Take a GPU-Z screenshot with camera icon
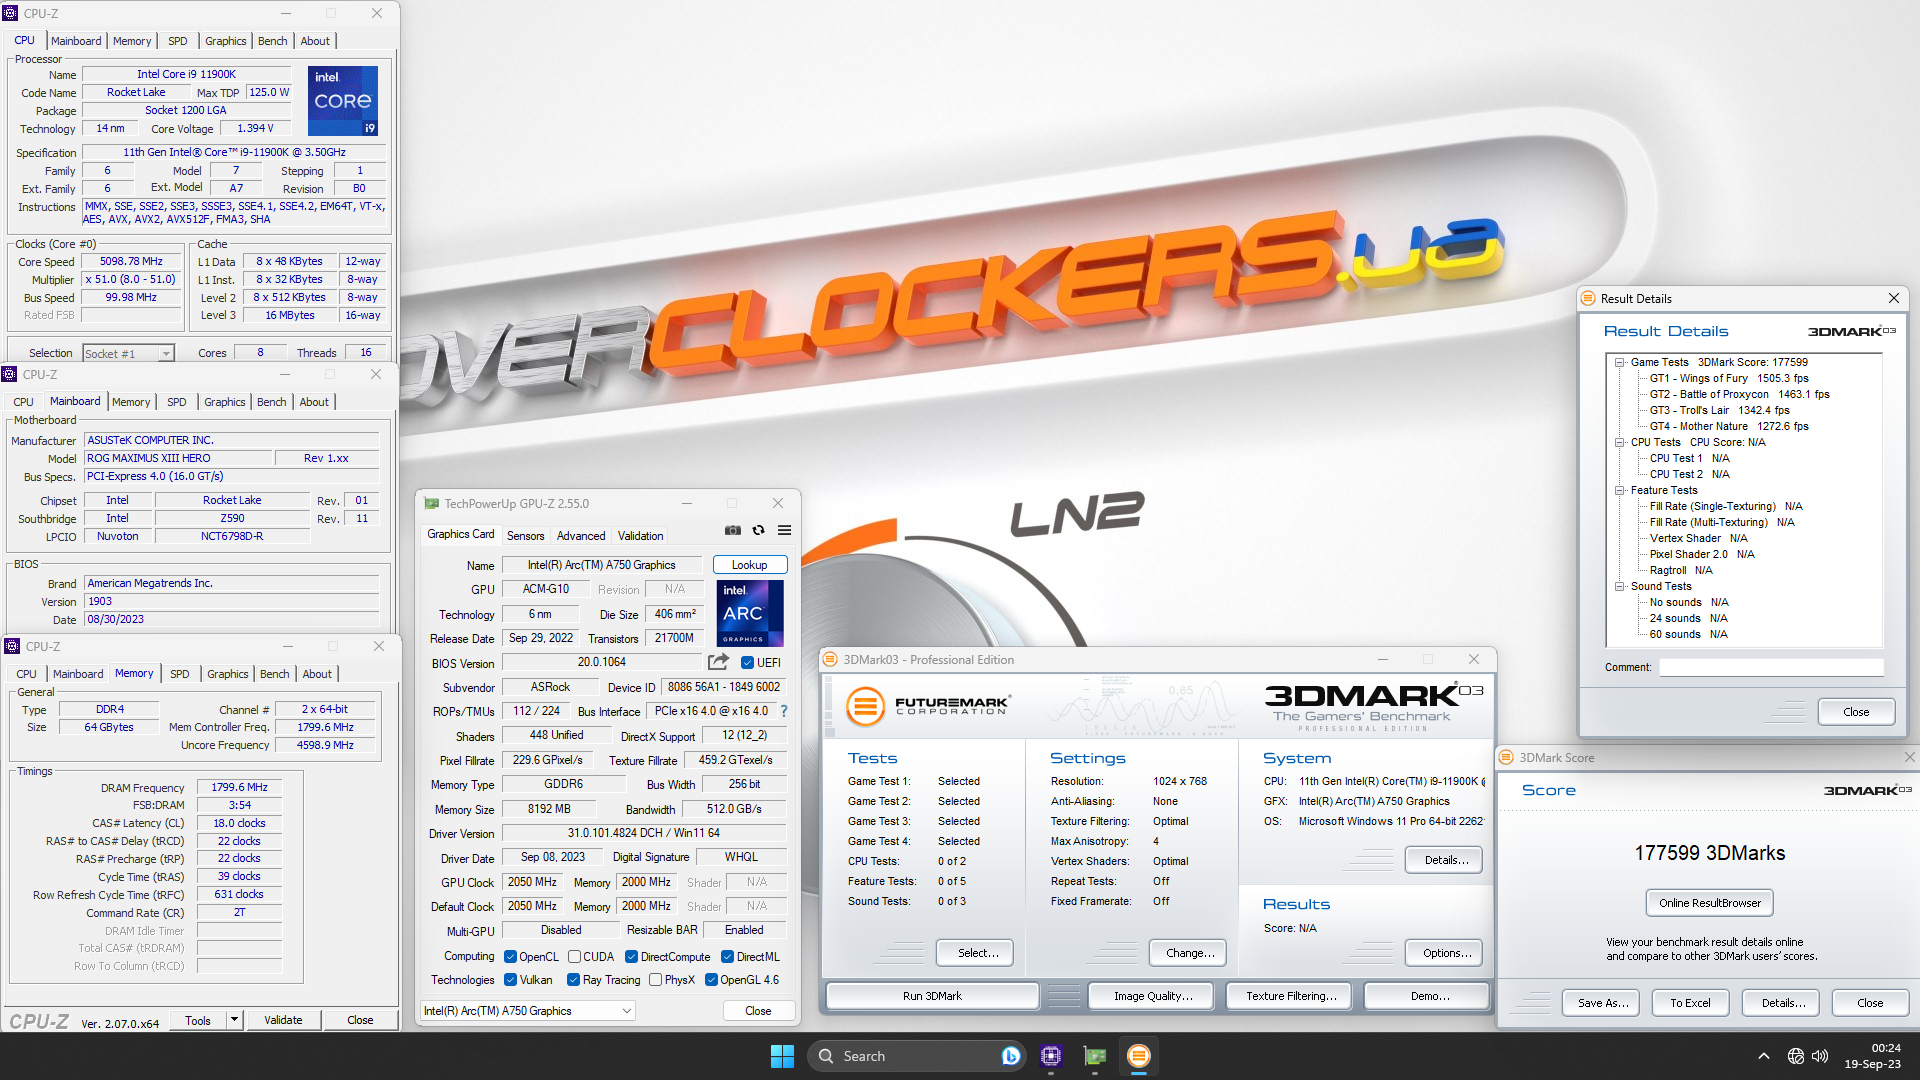 pyautogui.click(x=733, y=531)
